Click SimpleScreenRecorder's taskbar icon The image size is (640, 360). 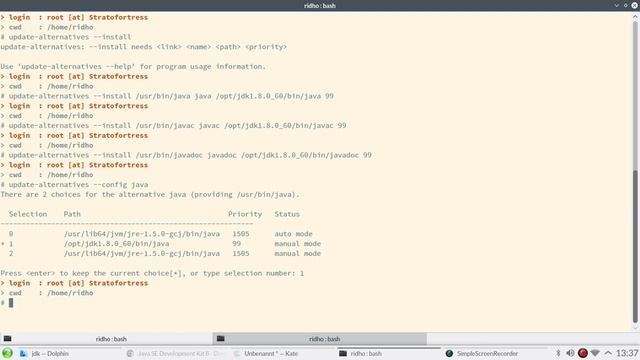click(x=449, y=353)
